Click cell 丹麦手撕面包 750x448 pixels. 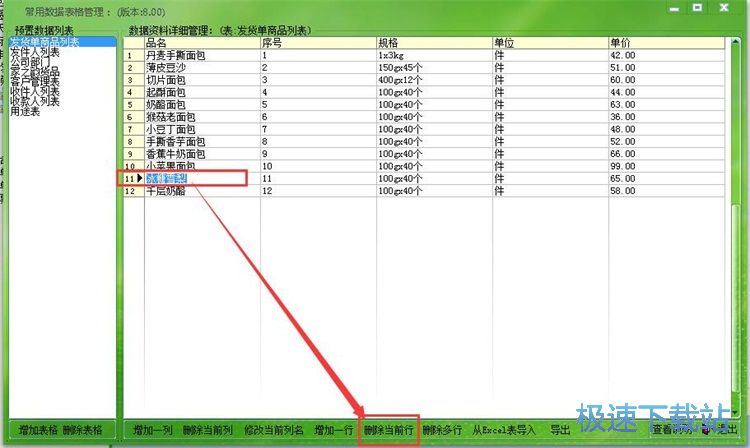[x=202, y=55]
